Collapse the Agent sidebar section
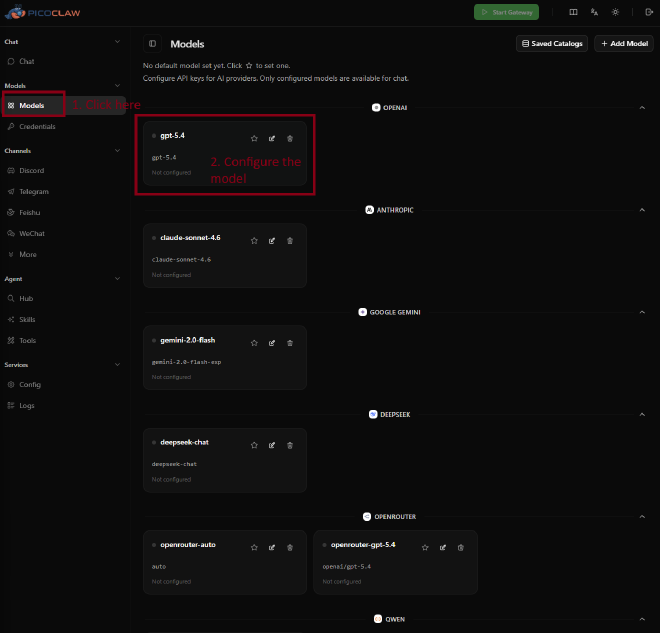This screenshot has height=633, width=660. pos(117,279)
